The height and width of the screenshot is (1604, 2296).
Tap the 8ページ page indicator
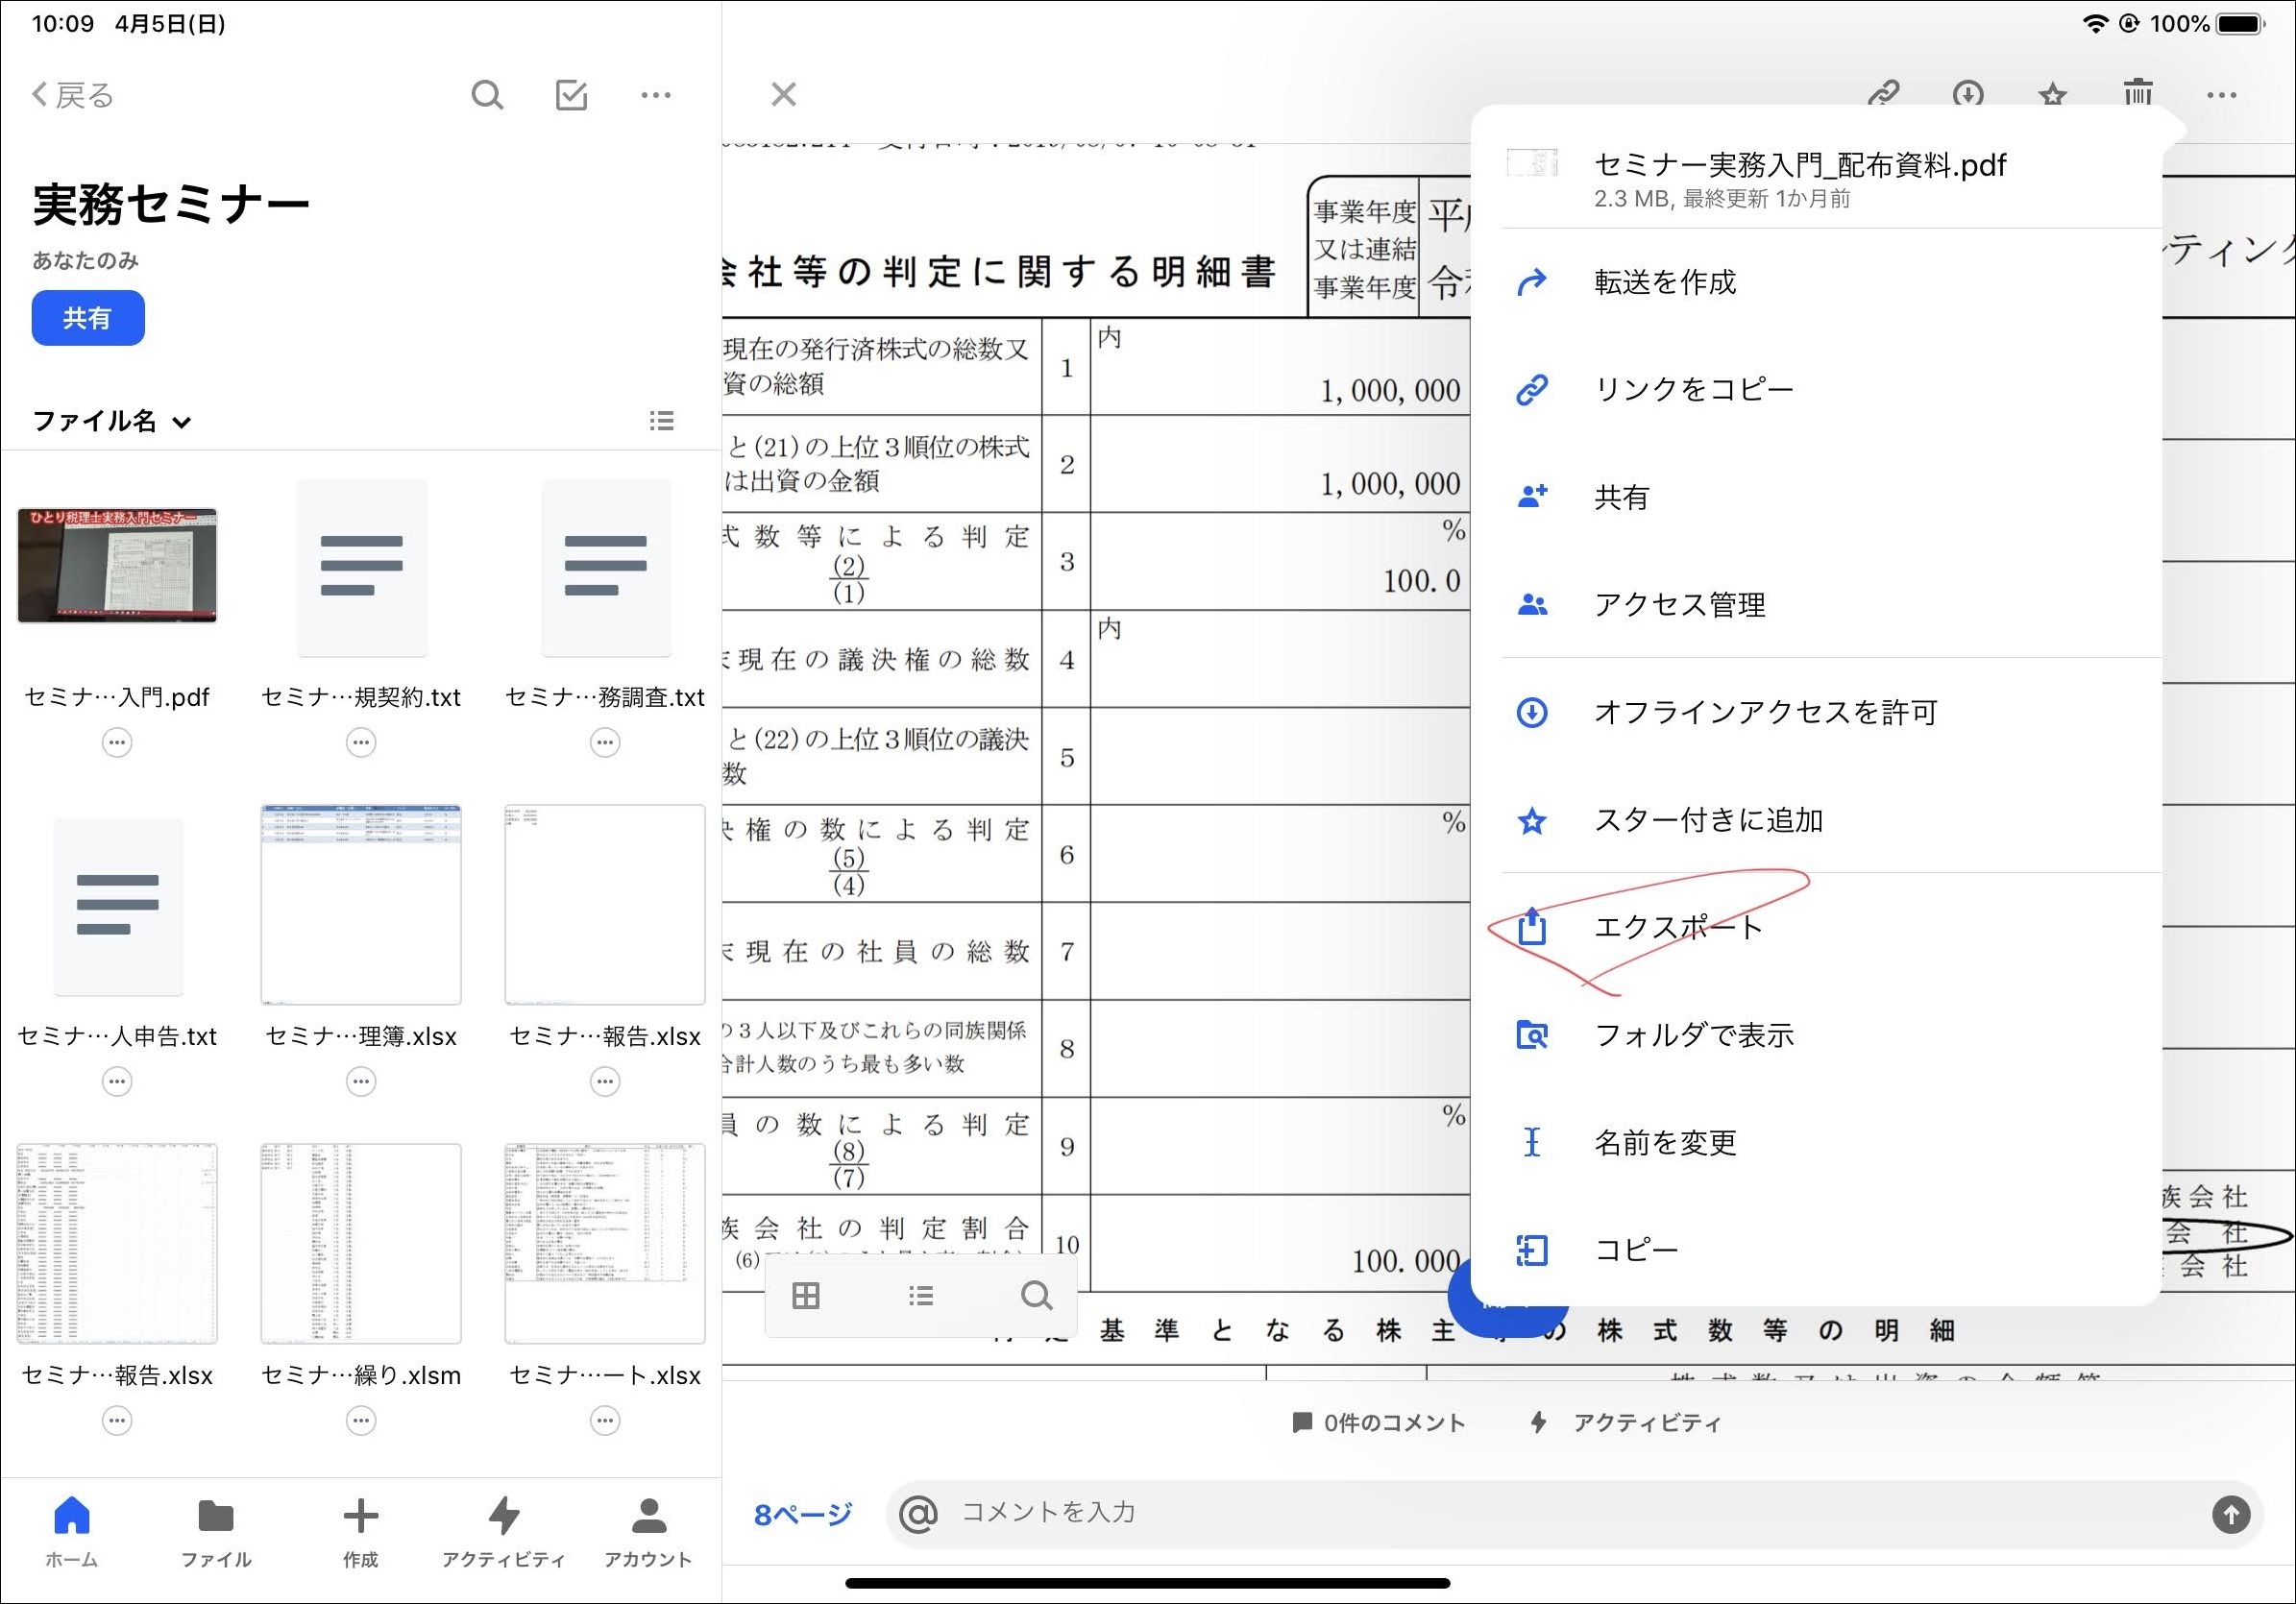pyautogui.click(x=803, y=1515)
